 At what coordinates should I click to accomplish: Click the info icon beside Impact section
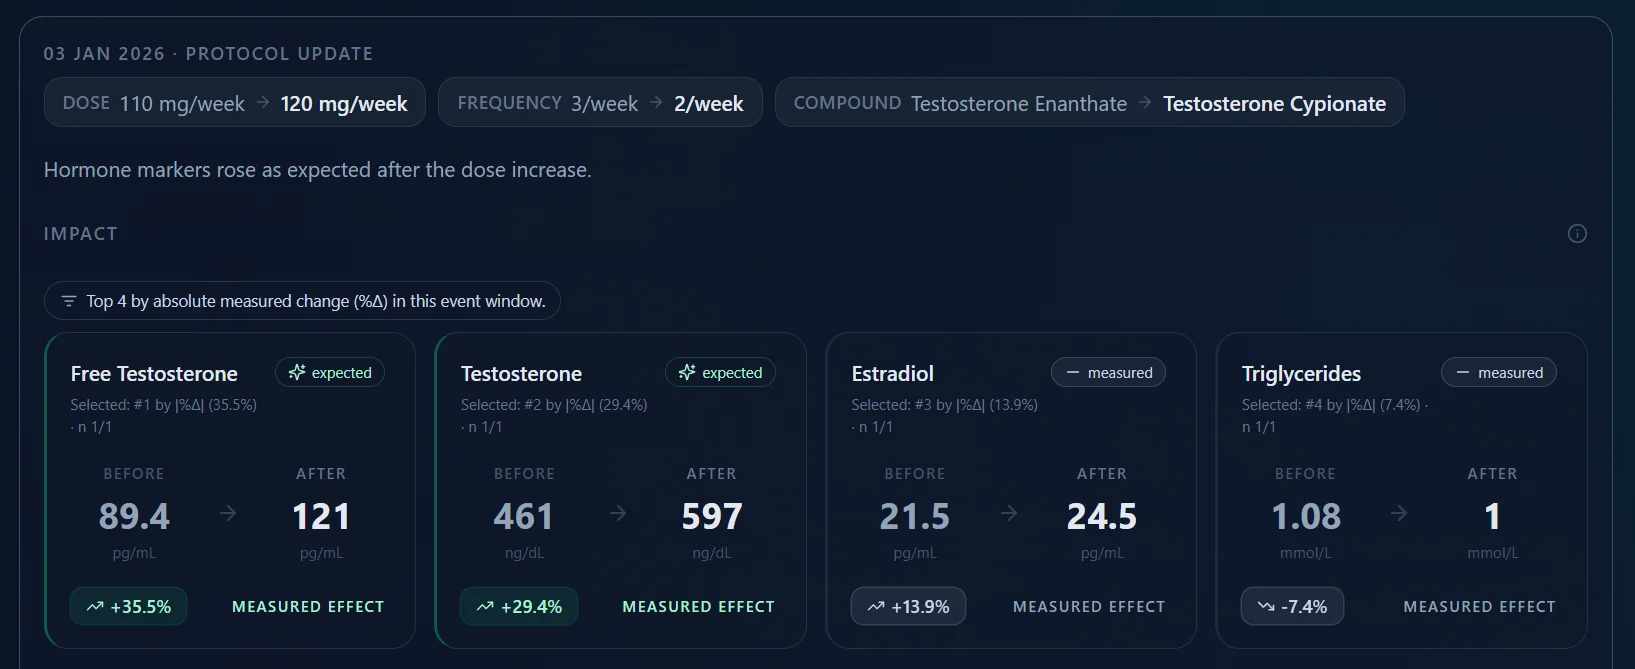[1577, 234]
